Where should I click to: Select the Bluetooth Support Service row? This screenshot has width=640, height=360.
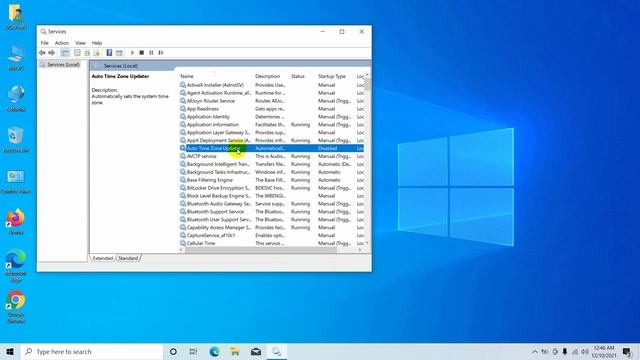point(271,212)
